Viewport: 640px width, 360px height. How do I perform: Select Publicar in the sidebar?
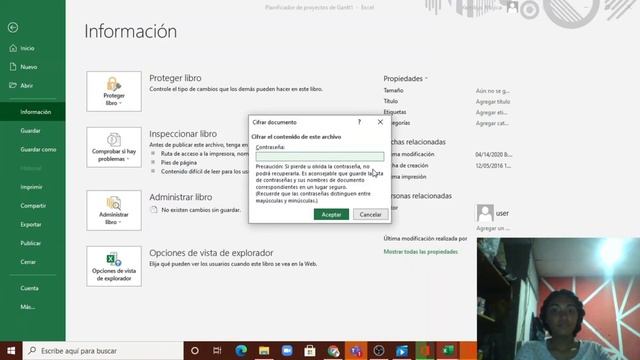(31, 243)
